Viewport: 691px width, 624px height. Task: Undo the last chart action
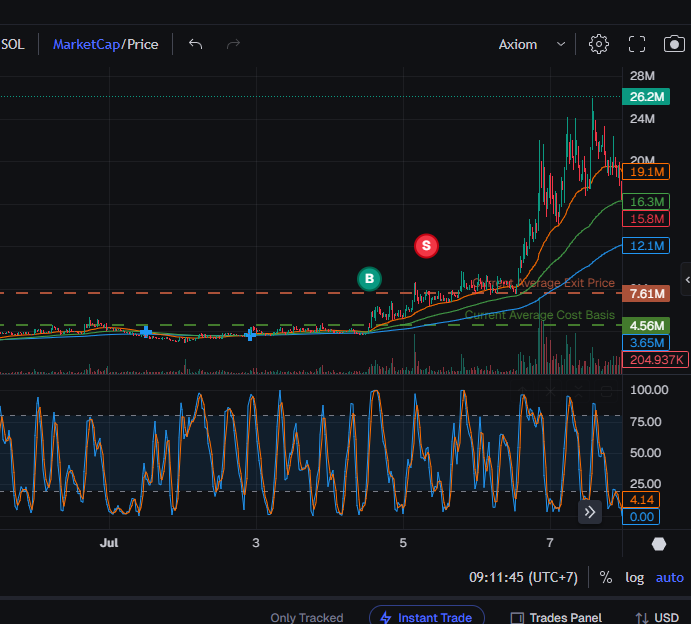click(195, 44)
